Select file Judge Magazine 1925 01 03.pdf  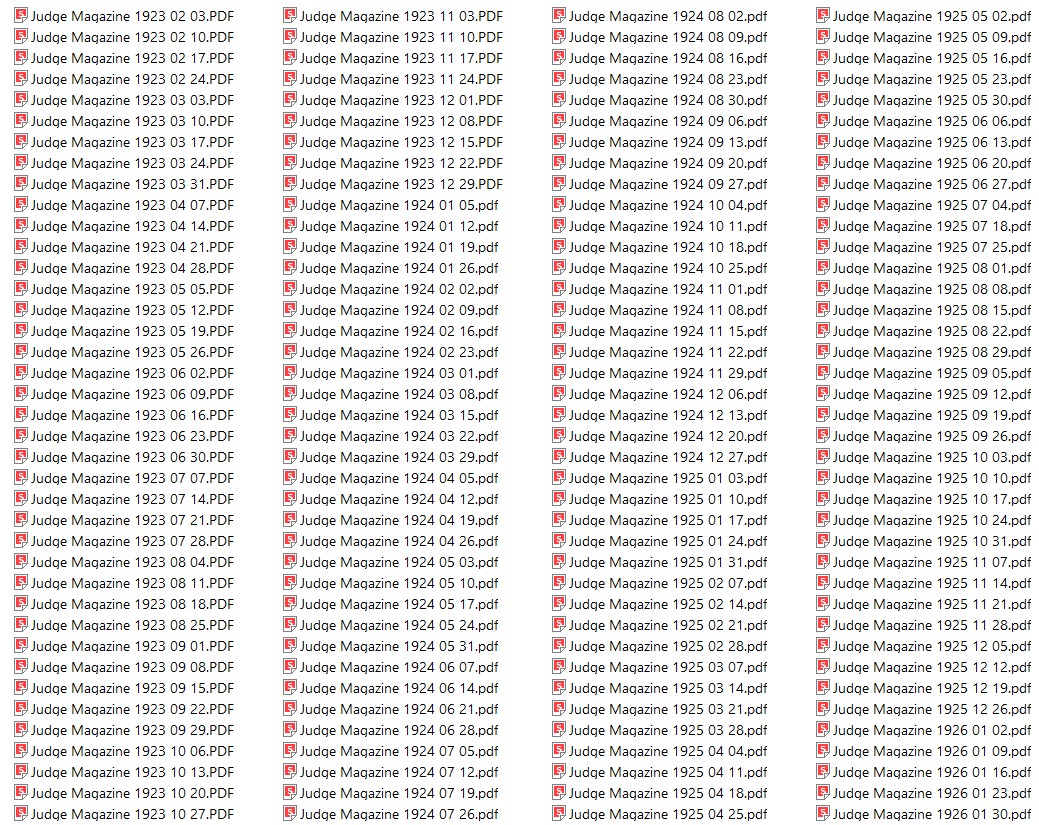pos(660,478)
